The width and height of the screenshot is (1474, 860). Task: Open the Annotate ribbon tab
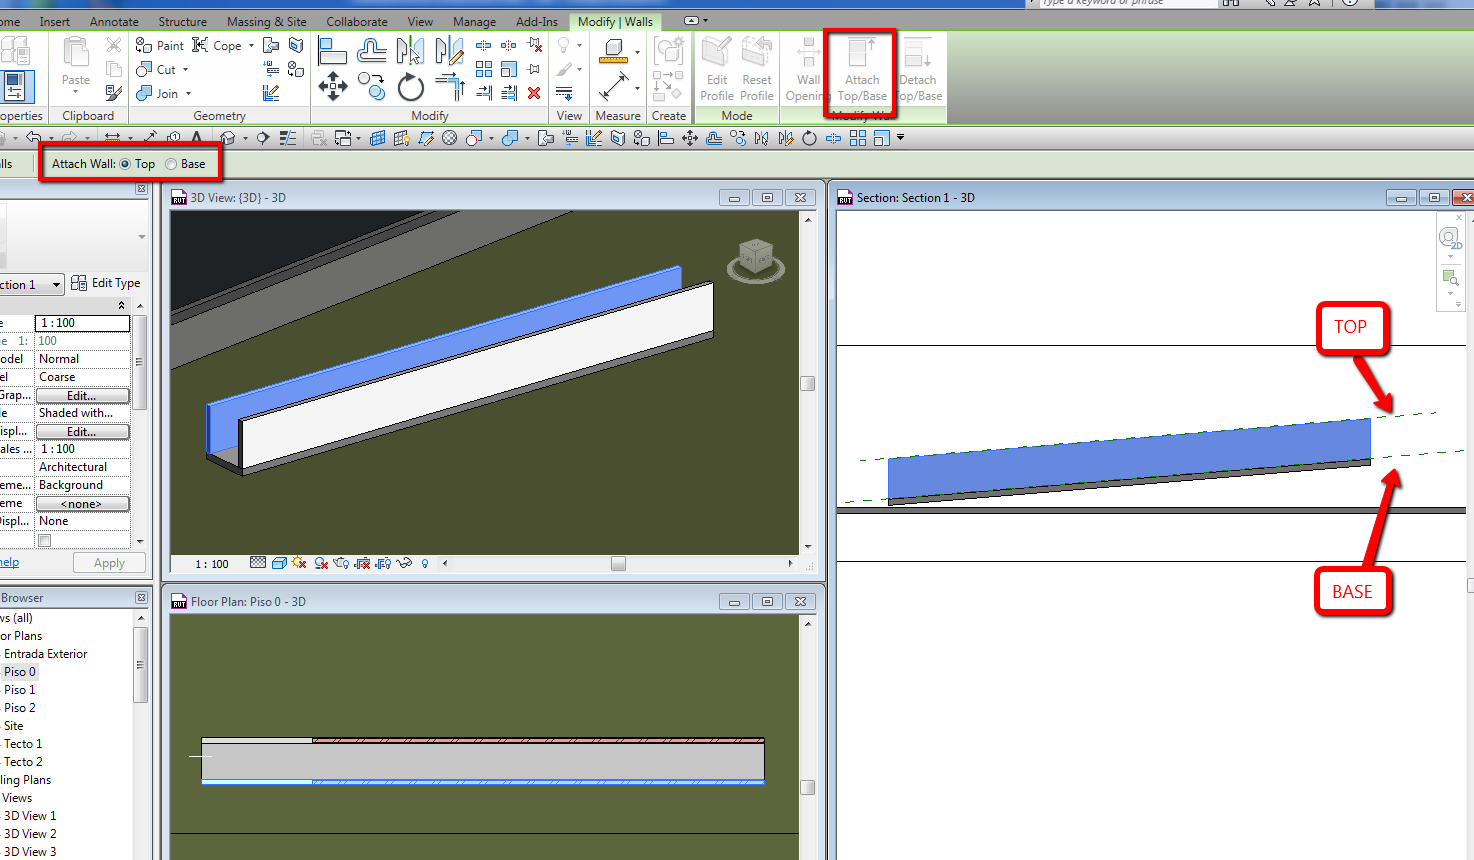[x=114, y=21]
